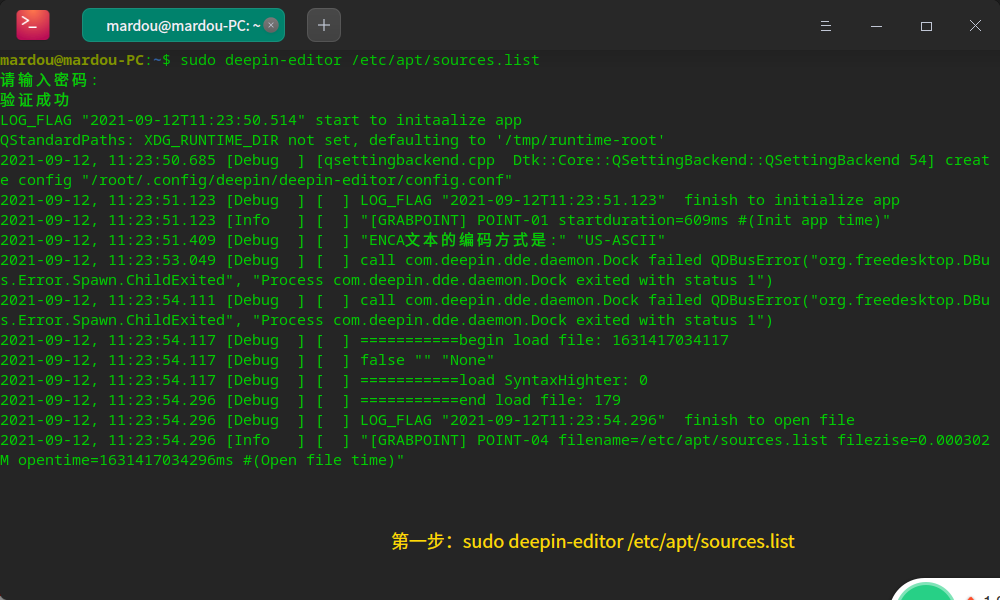The height and width of the screenshot is (600, 1000).
Task: Open a new terminal tab with plus button
Action: [324, 25]
